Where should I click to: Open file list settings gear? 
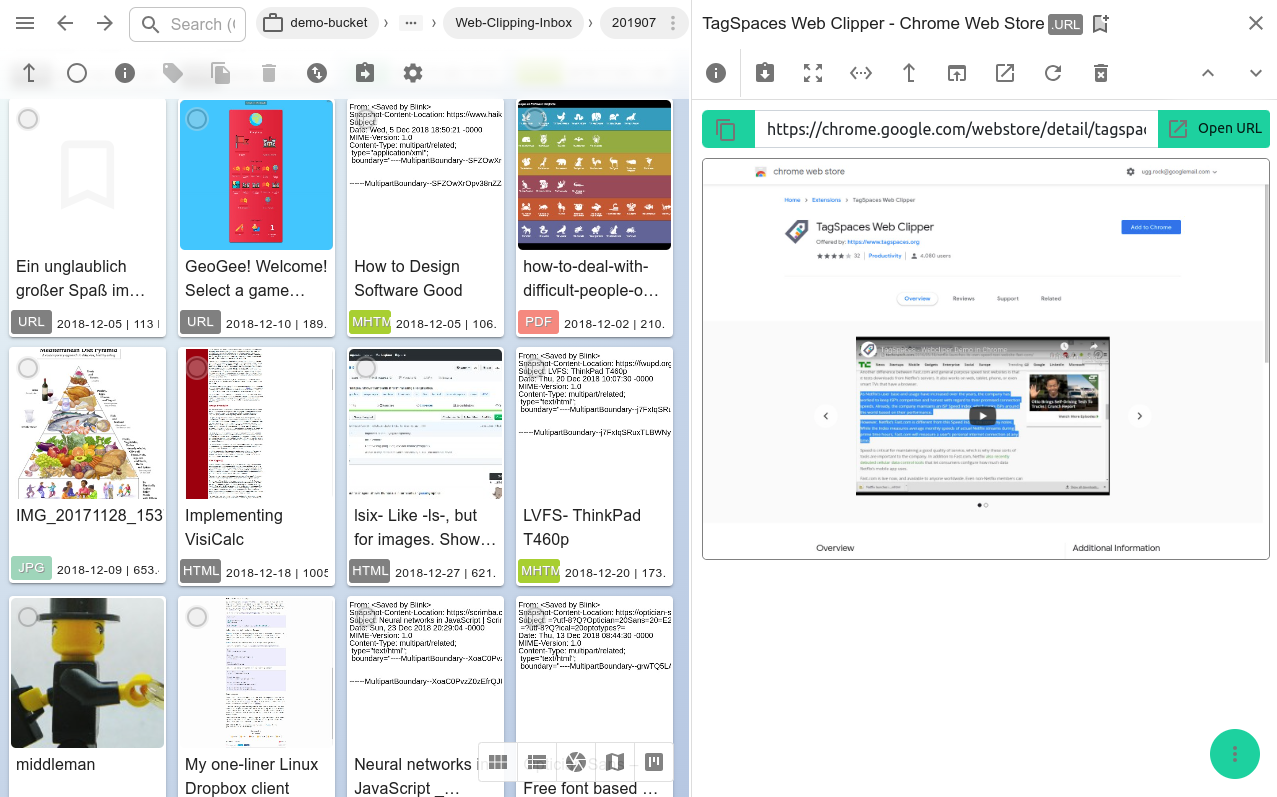click(413, 73)
